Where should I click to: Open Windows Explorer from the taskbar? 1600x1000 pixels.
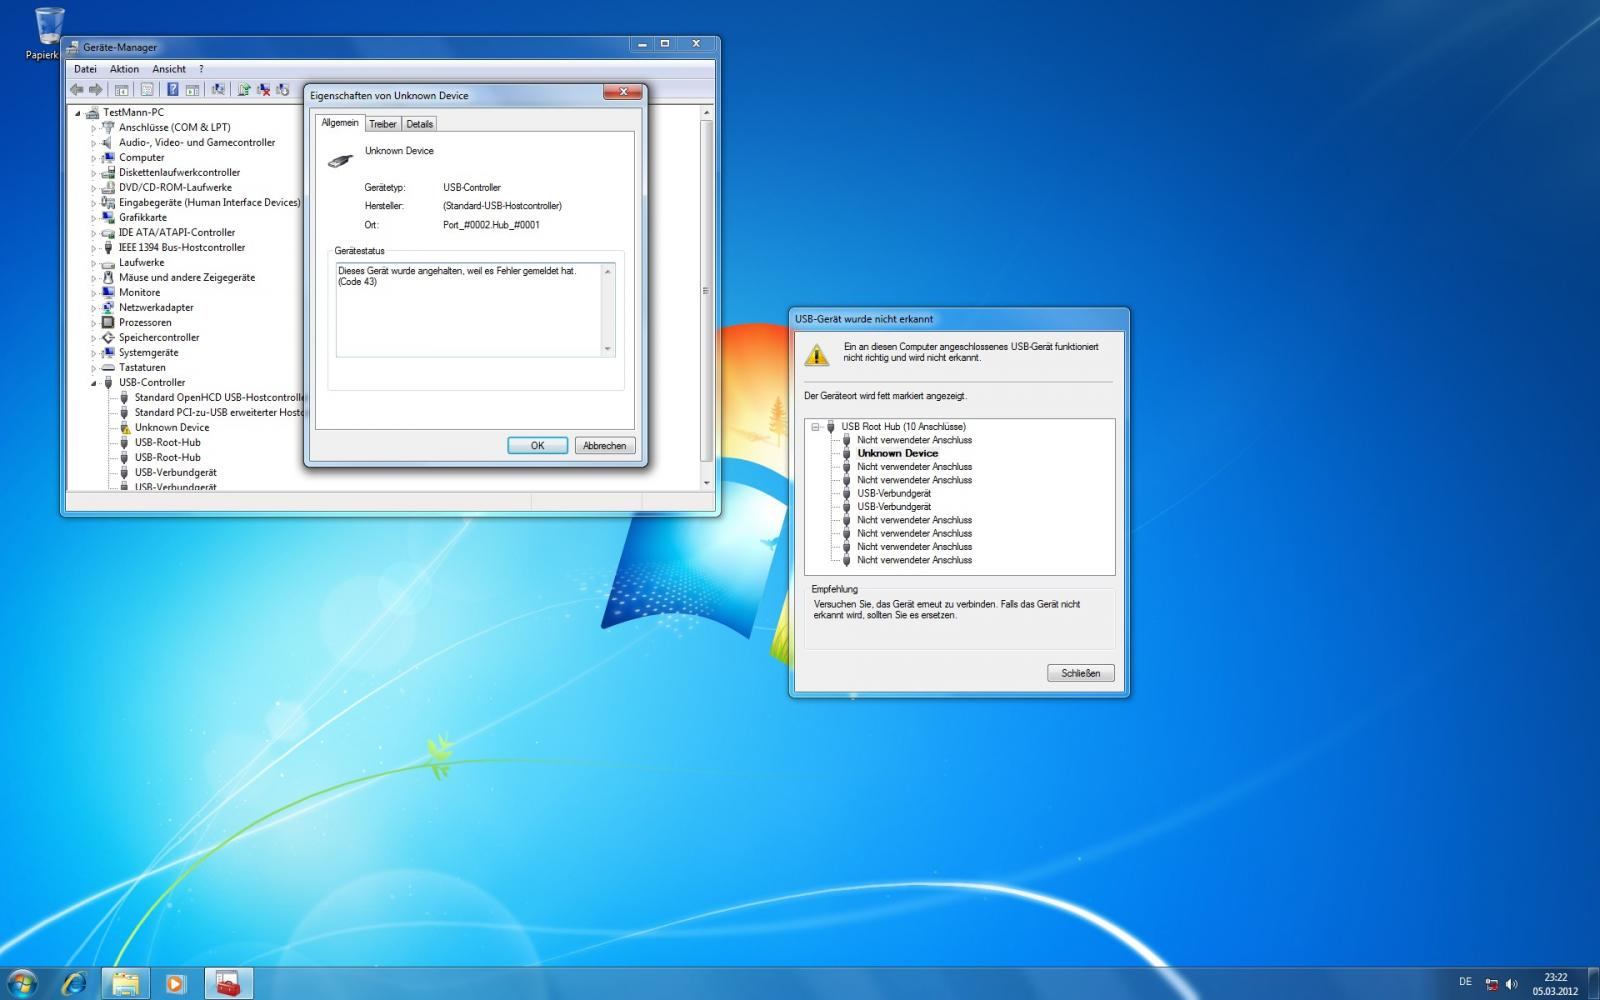point(126,983)
